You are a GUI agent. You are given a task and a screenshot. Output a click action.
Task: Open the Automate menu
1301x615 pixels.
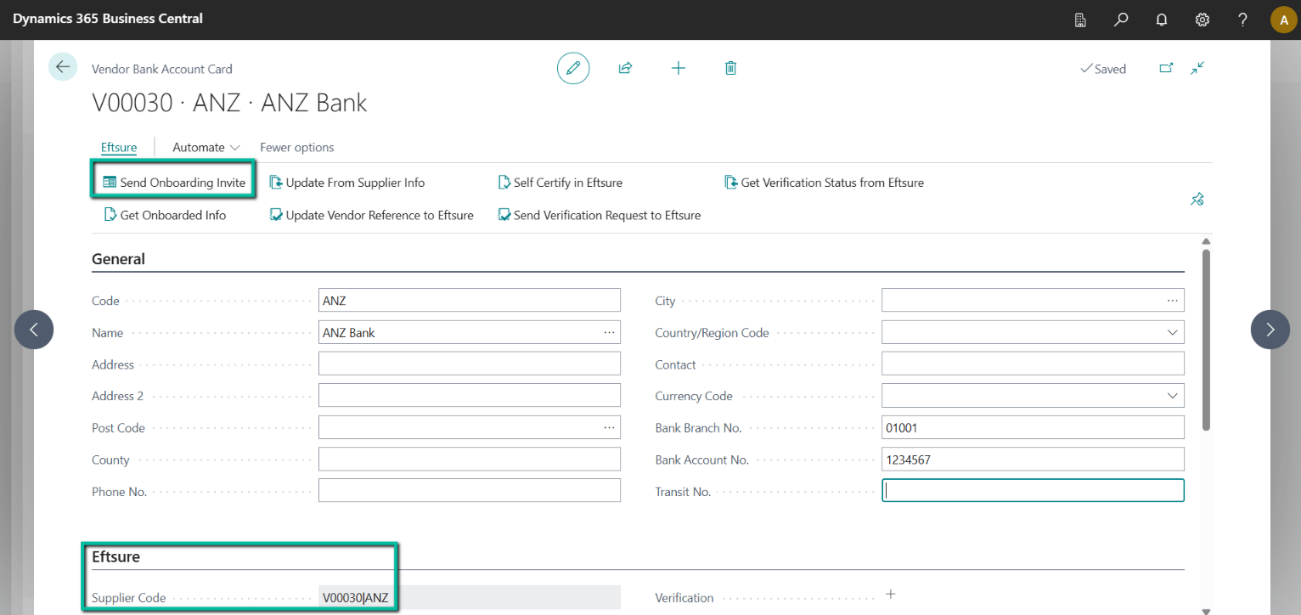(x=206, y=147)
